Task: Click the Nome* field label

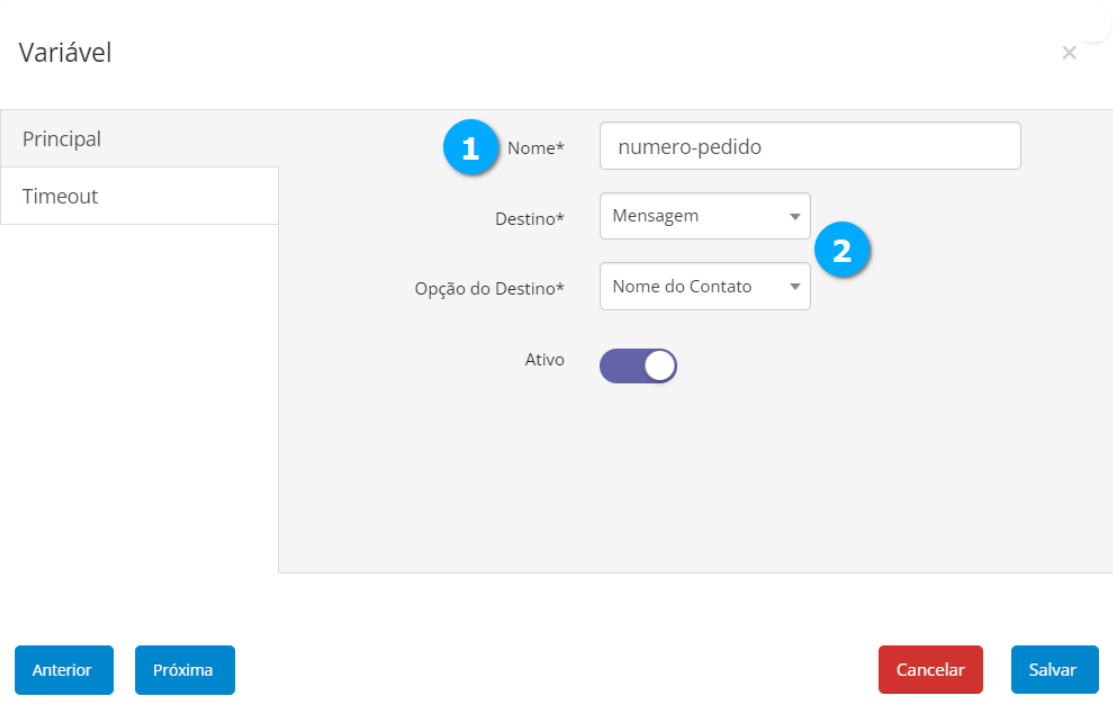Action: (536, 148)
